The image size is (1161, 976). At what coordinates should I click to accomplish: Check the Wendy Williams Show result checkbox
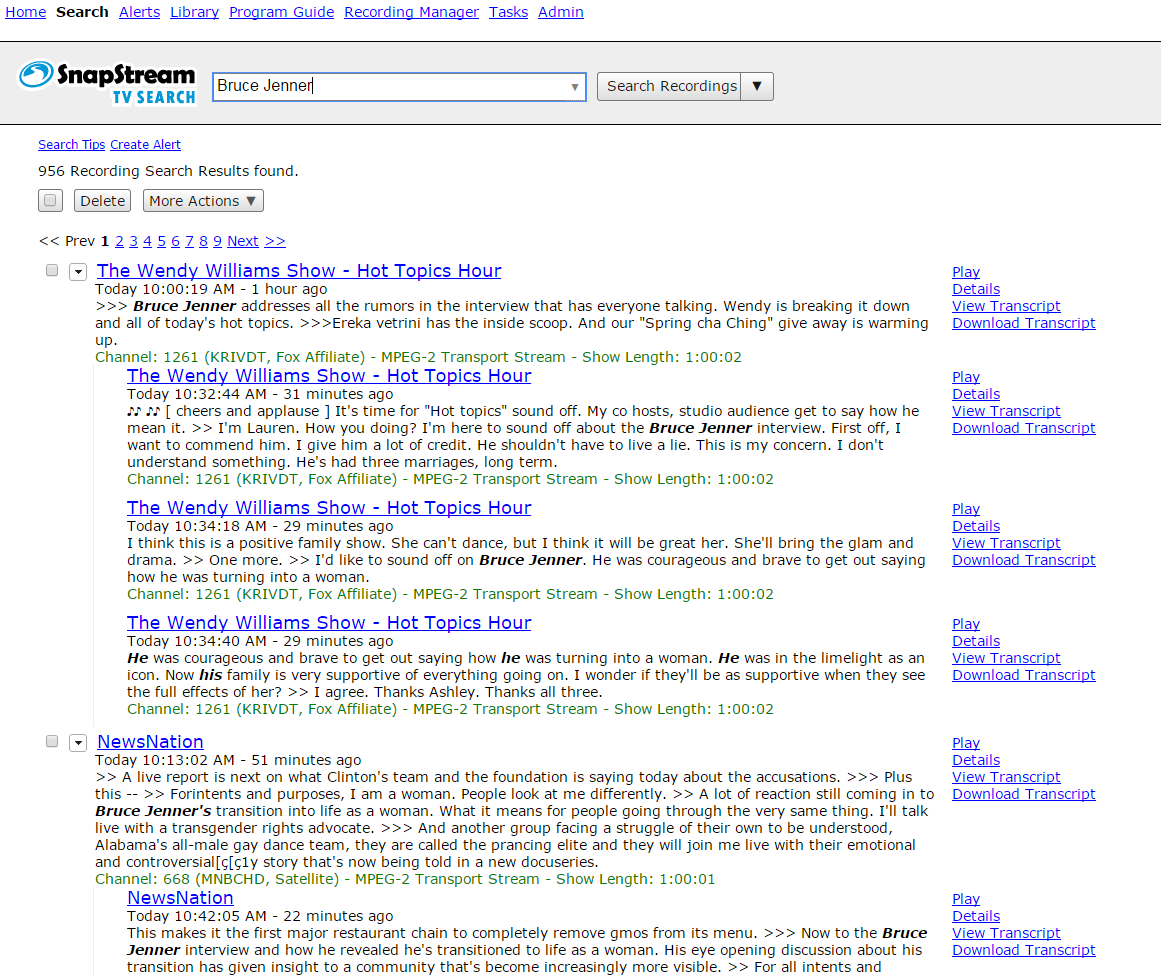click(52, 270)
